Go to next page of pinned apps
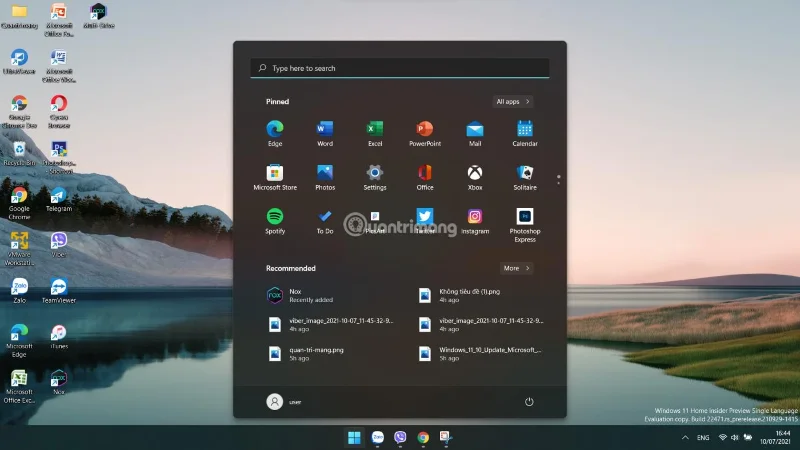Image resolution: width=800 pixels, height=450 pixels. pyautogui.click(x=559, y=183)
